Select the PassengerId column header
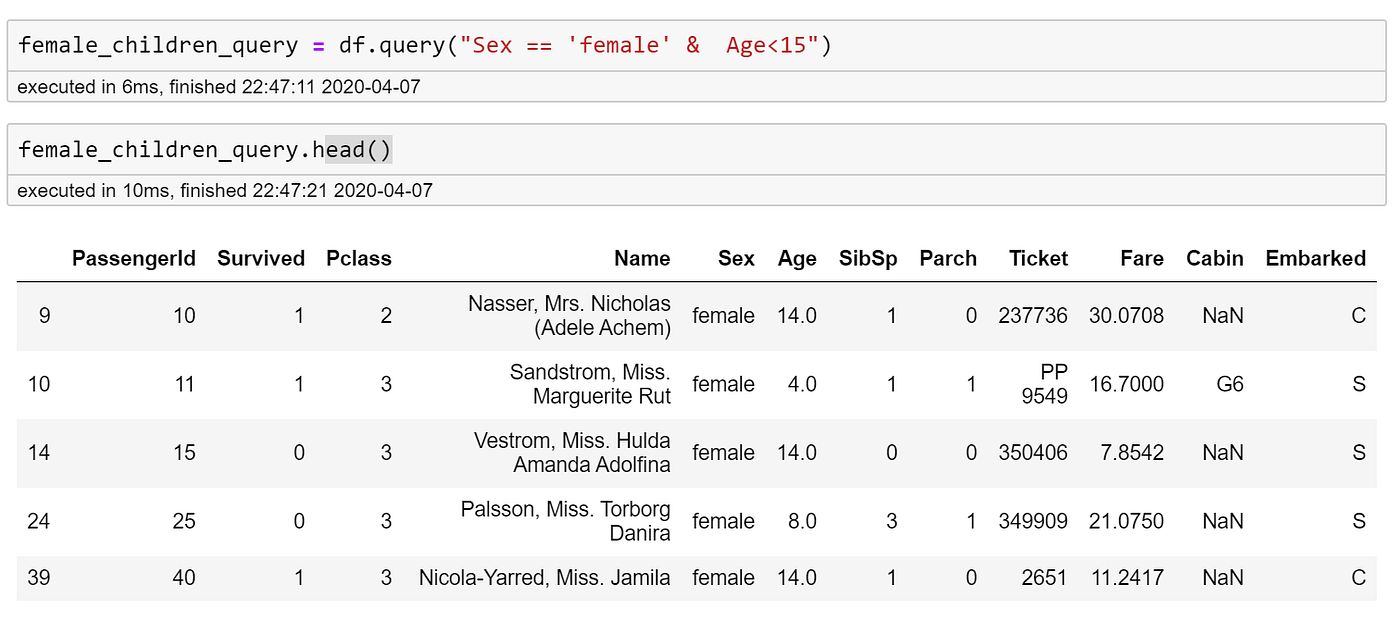 pyautogui.click(x=133, y=258)
